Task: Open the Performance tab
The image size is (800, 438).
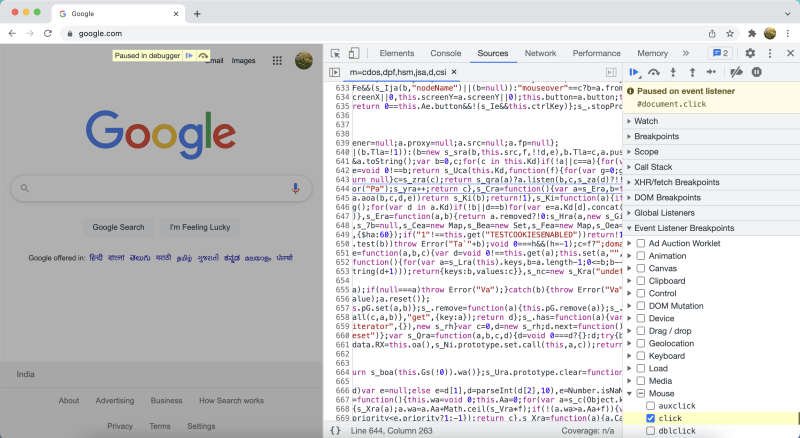Action: click(x=596, y=53)
